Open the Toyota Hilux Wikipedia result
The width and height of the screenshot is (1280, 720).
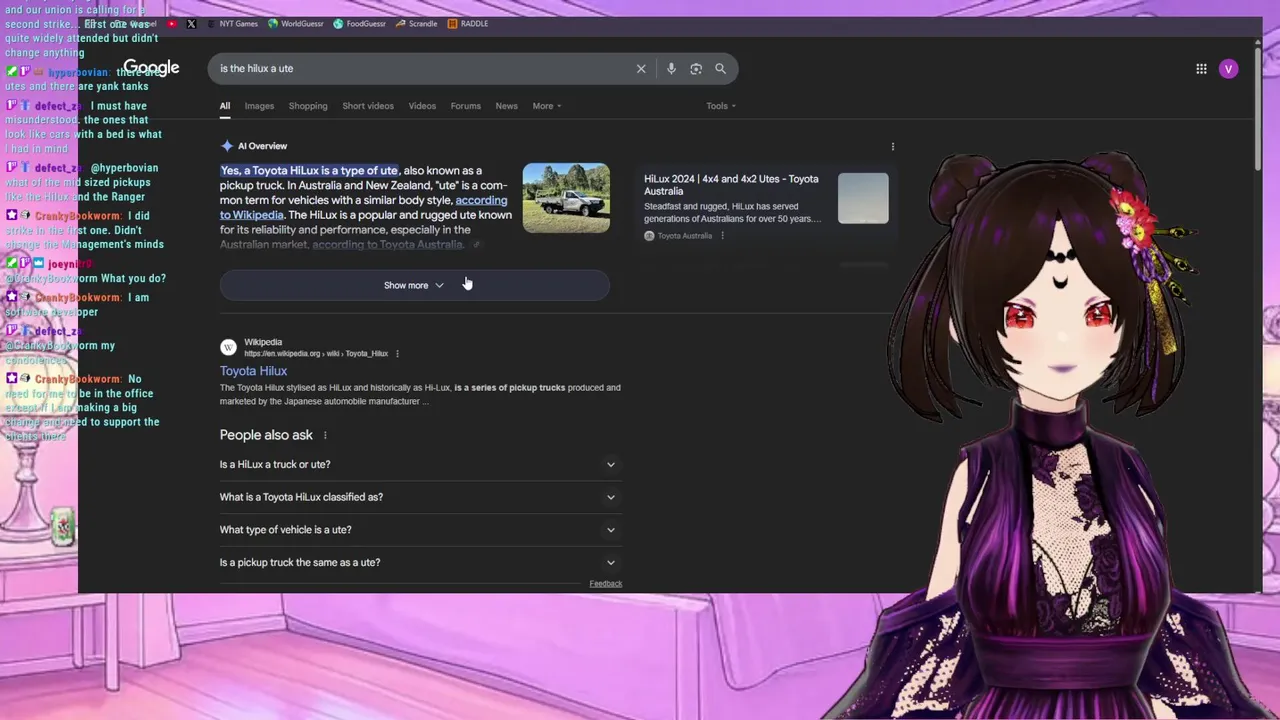[253, 371]
